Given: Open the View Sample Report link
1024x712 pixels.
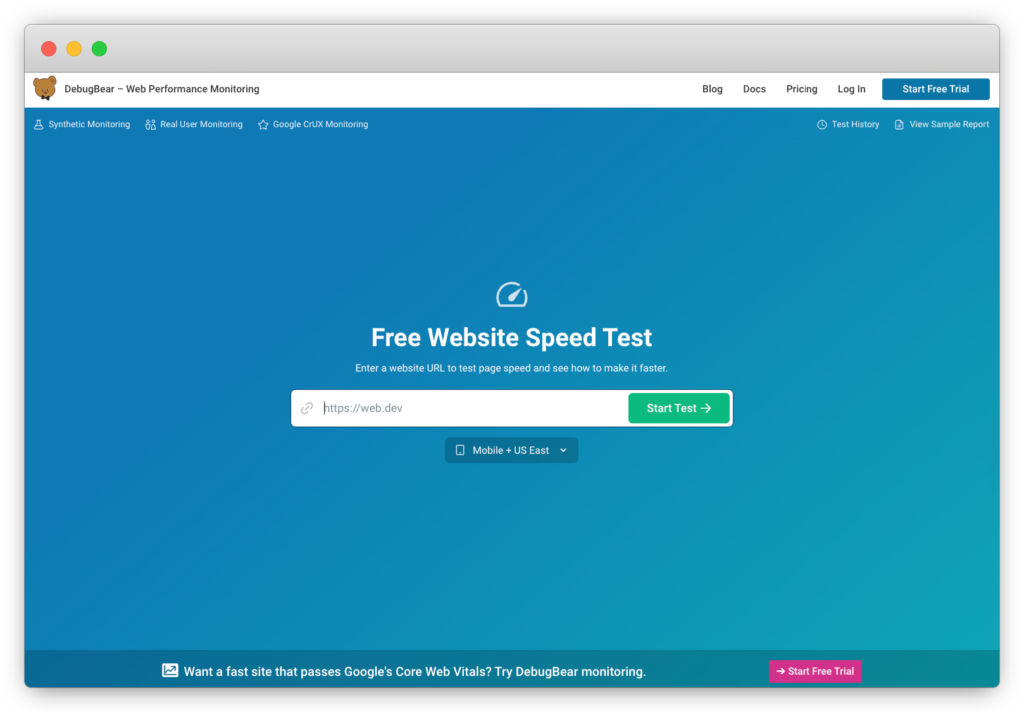Looking at the screenshot, I should click(x=942, y=125).
